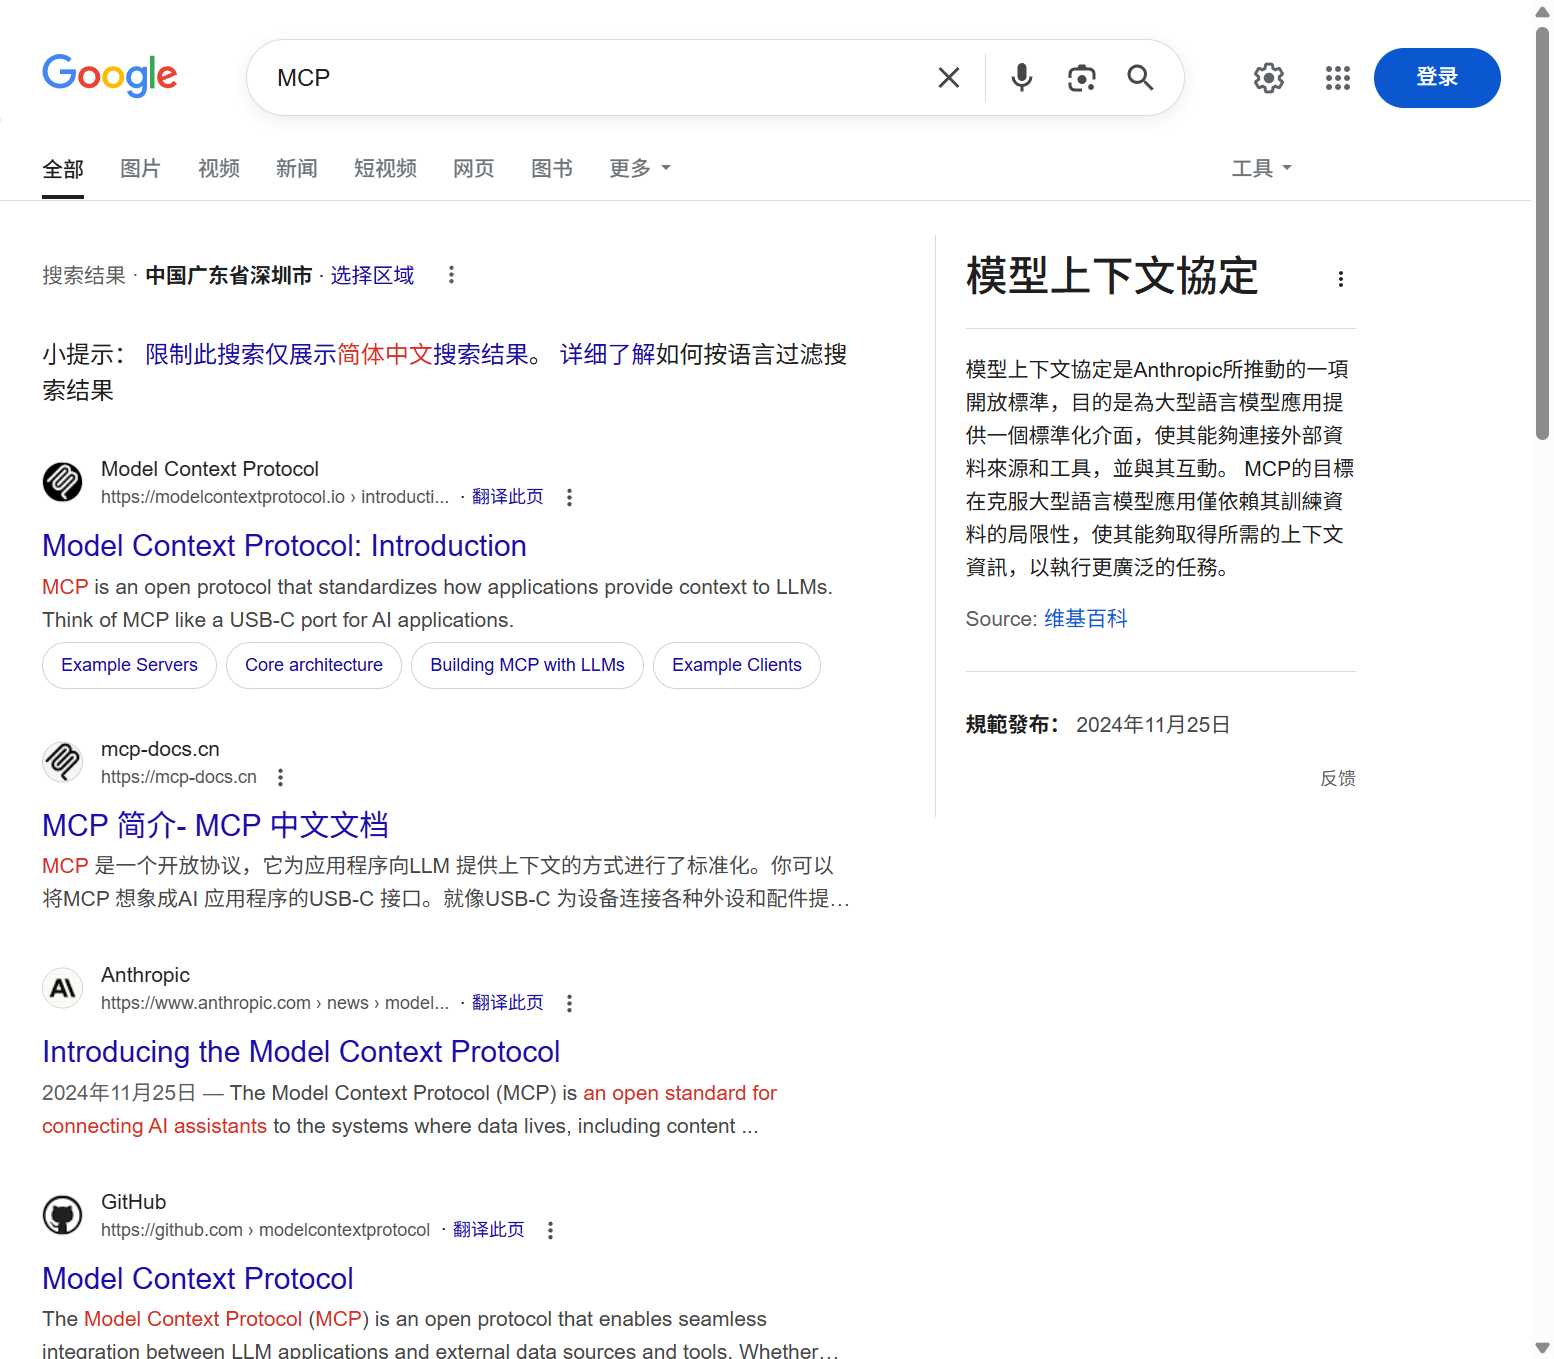Click the Google logo to go home
Viewport: 1554px width, 1359px height.
110,76
